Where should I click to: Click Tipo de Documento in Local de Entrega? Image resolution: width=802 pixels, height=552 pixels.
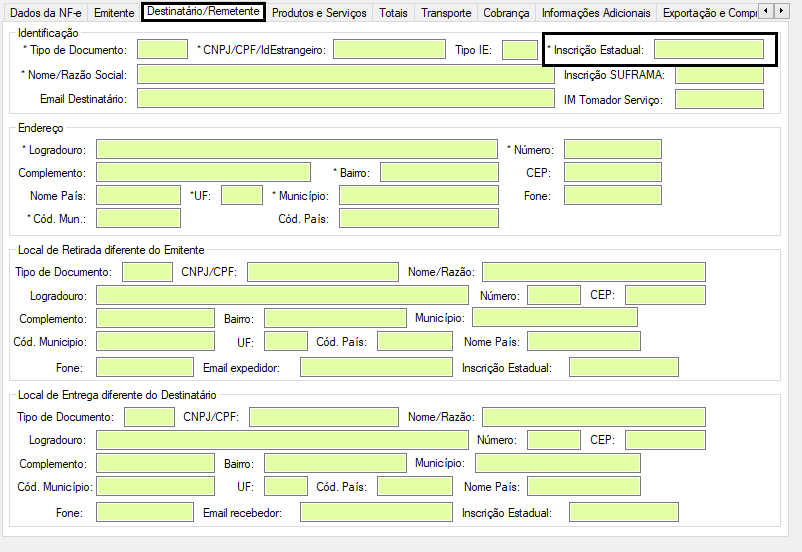(x=149, y=417)
